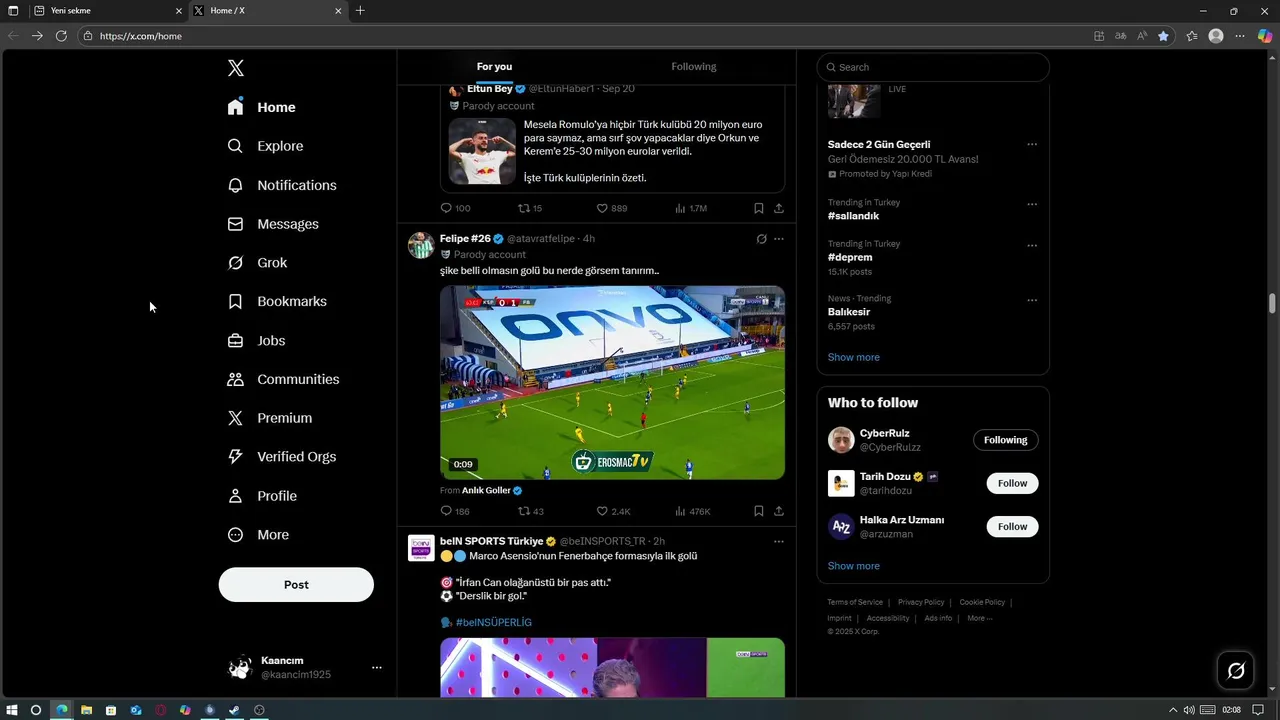This screenshot has height=720, width=1280.
Task: Open Anlık Goller source link
Action: click(486, 491)
